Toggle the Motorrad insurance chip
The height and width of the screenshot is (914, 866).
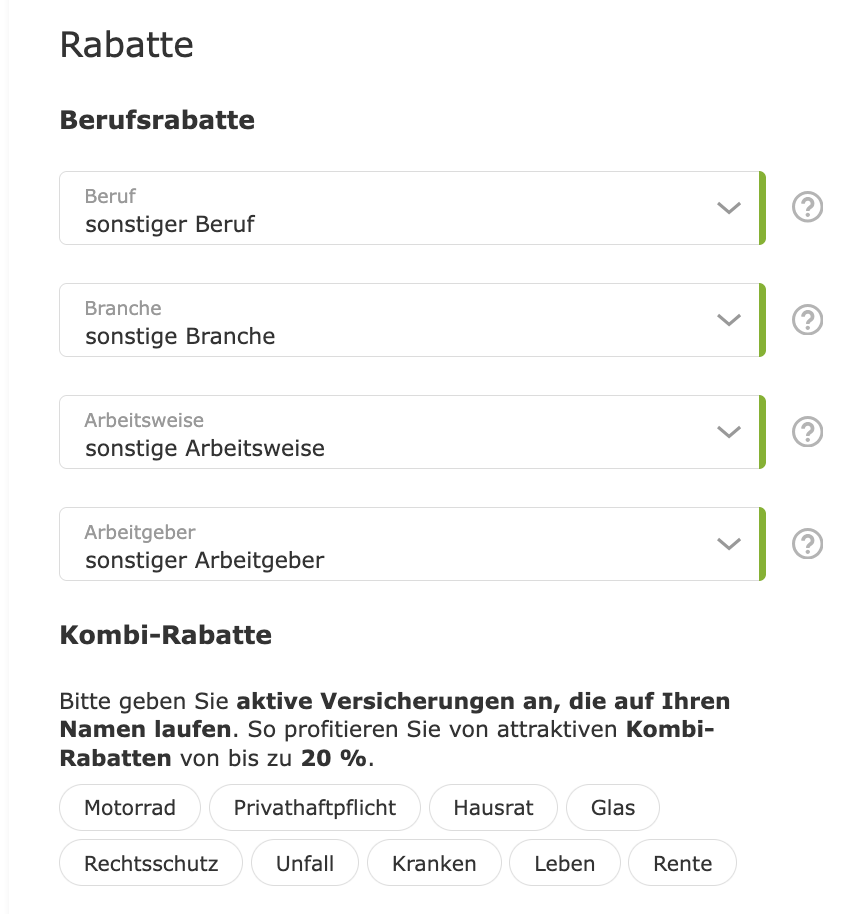pos(130,807)
